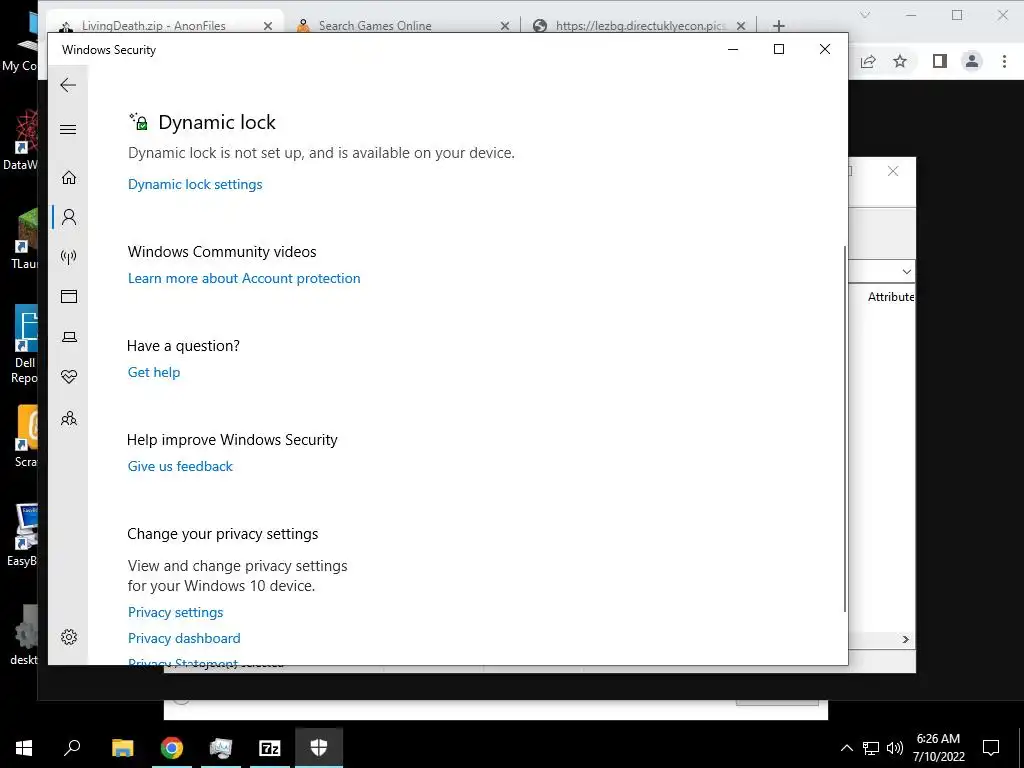Switch to the lezbg.directuklyecon tab in Chrome
1024x768 pixels.
(x=641, y=25)
